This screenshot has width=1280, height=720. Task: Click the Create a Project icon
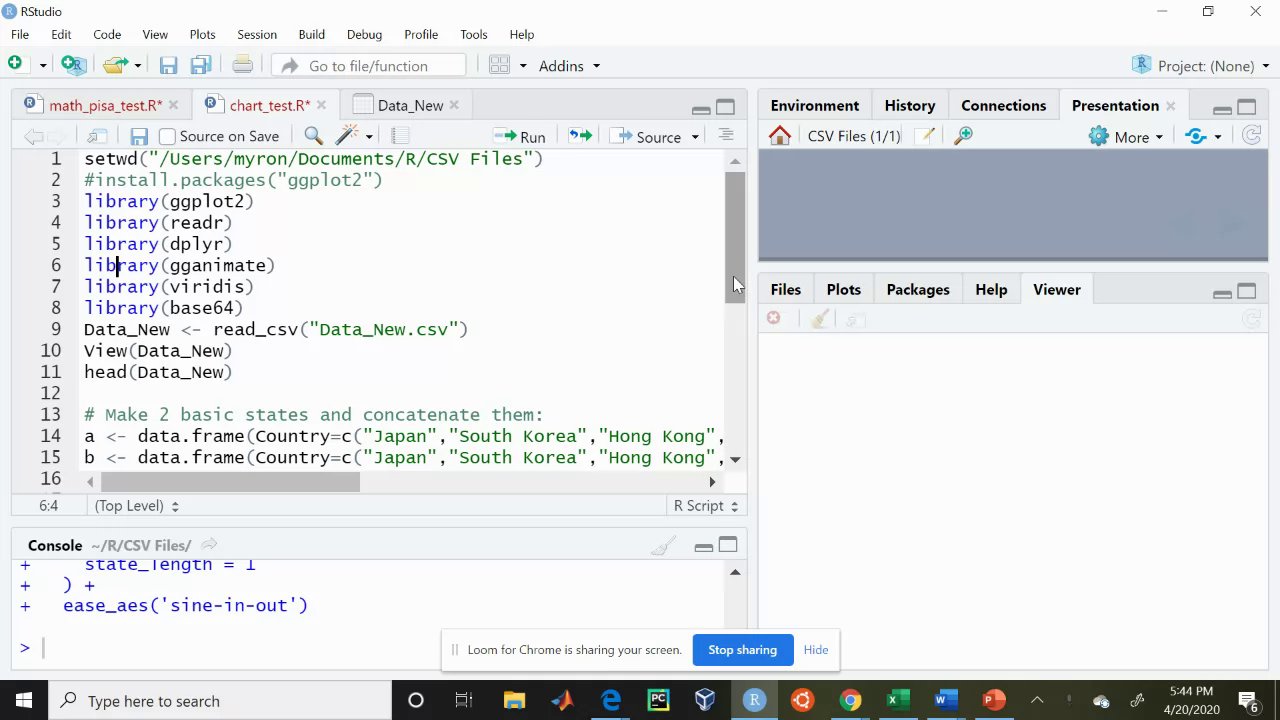tap(73, 65)
